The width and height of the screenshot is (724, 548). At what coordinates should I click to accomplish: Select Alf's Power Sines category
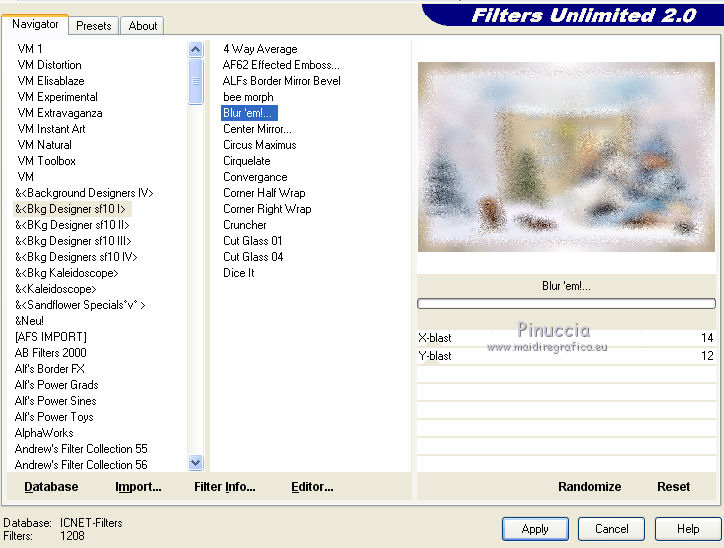pos(55,401)
